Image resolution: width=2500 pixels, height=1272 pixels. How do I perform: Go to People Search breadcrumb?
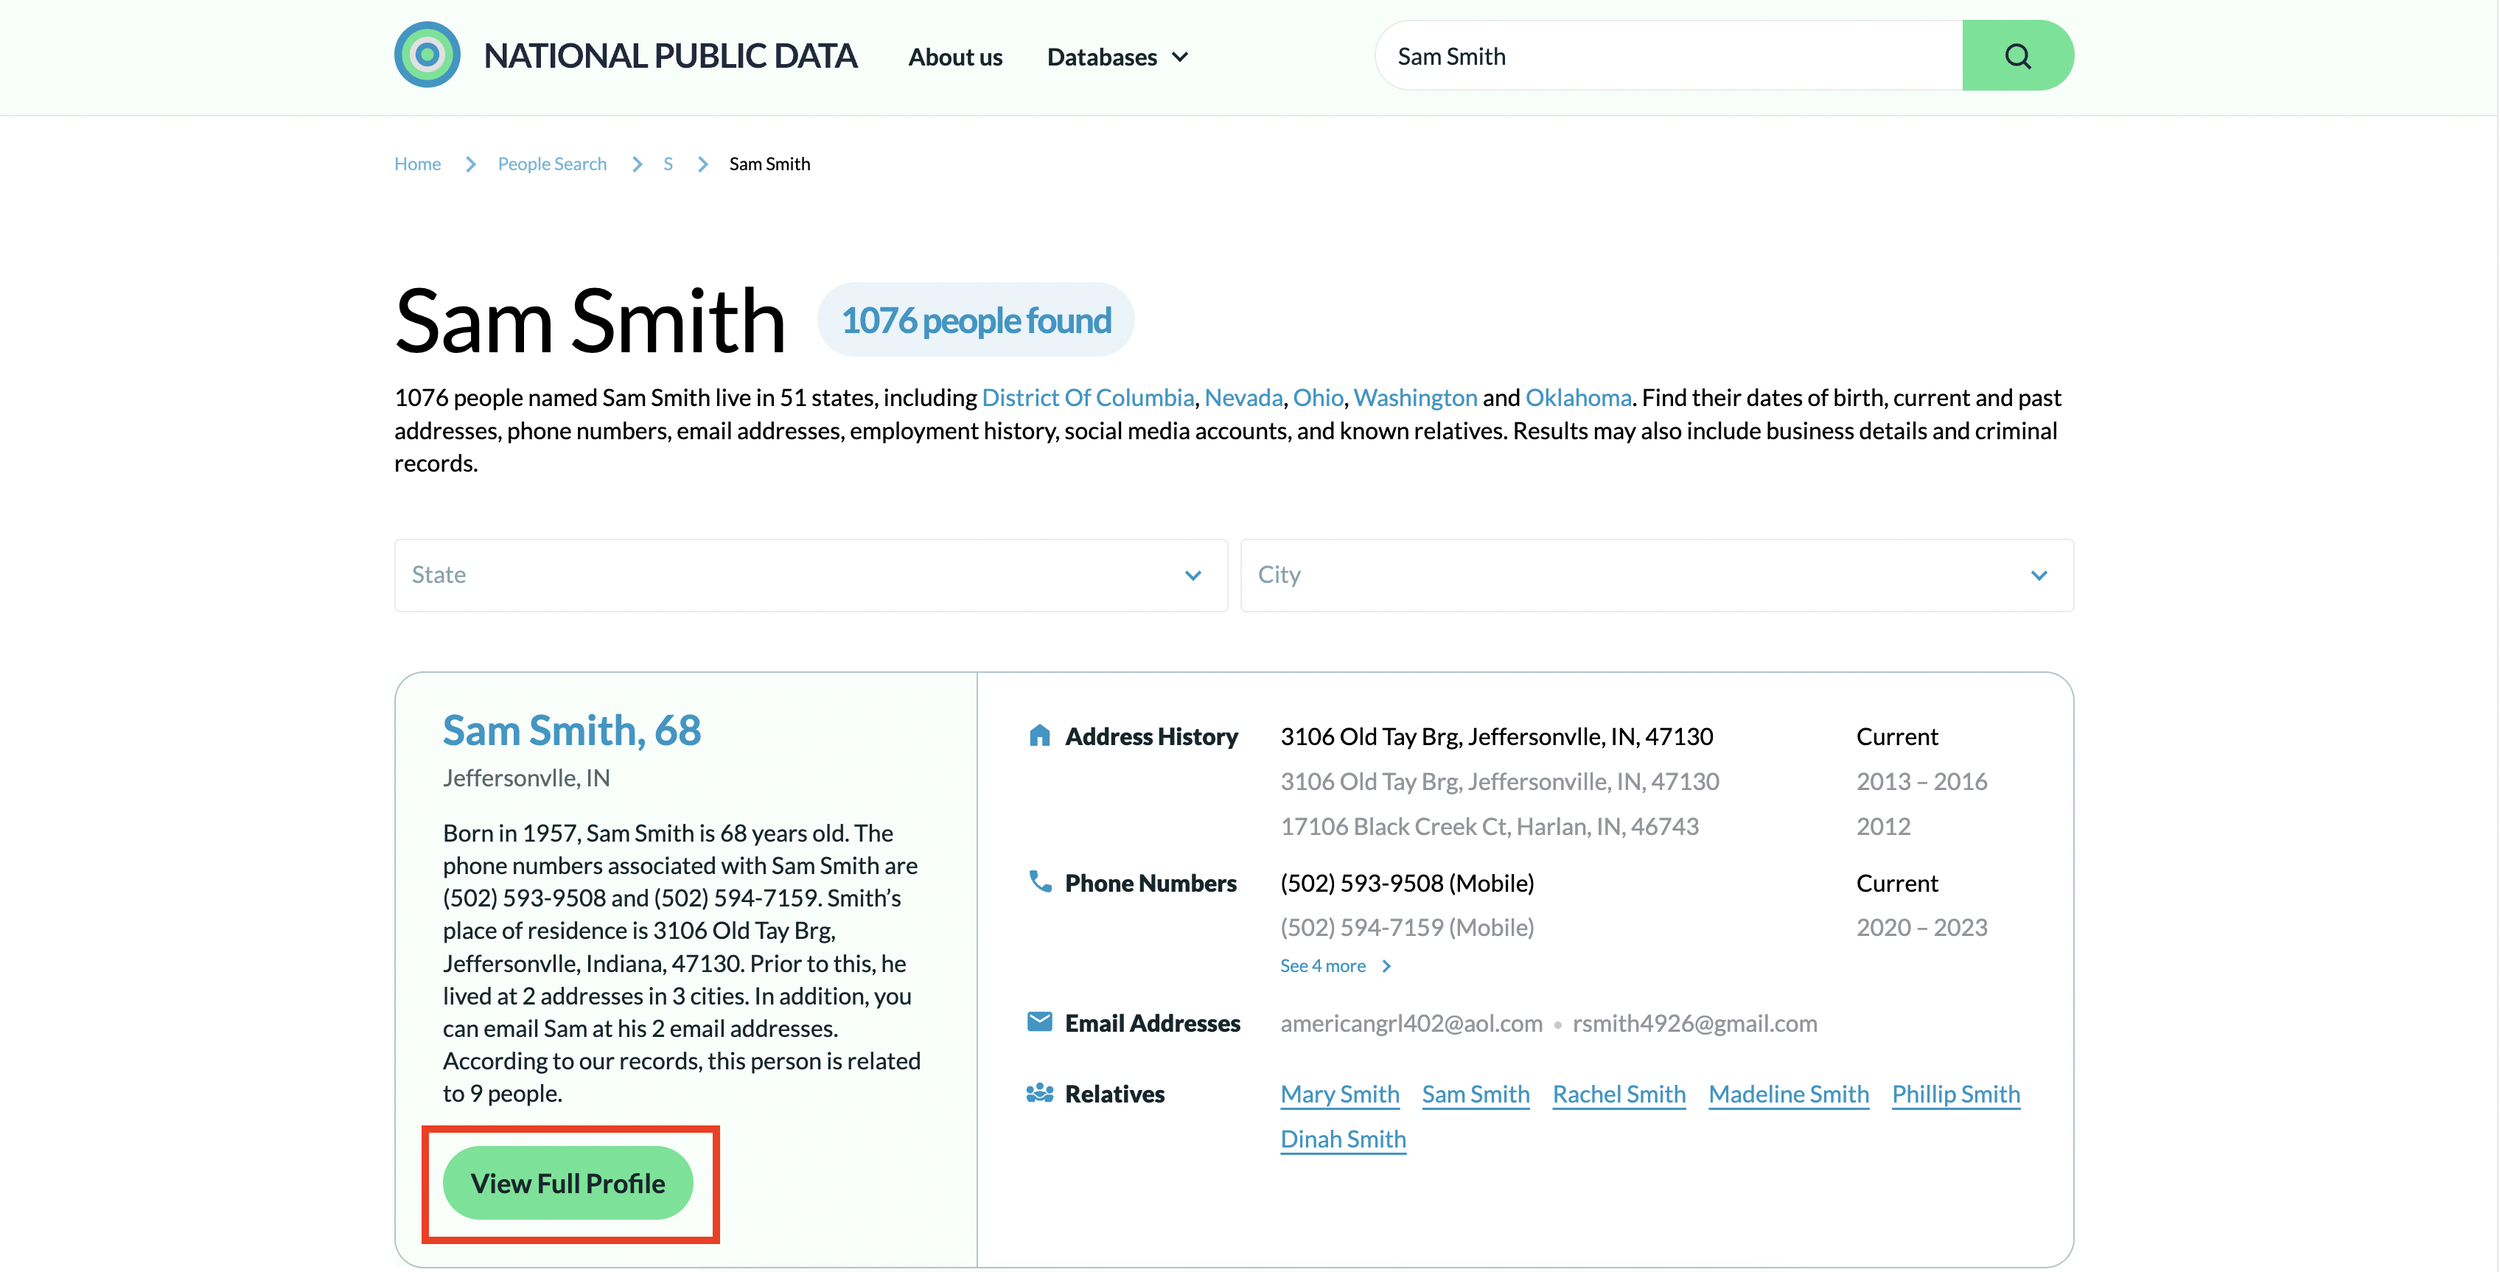pos(552,164)
